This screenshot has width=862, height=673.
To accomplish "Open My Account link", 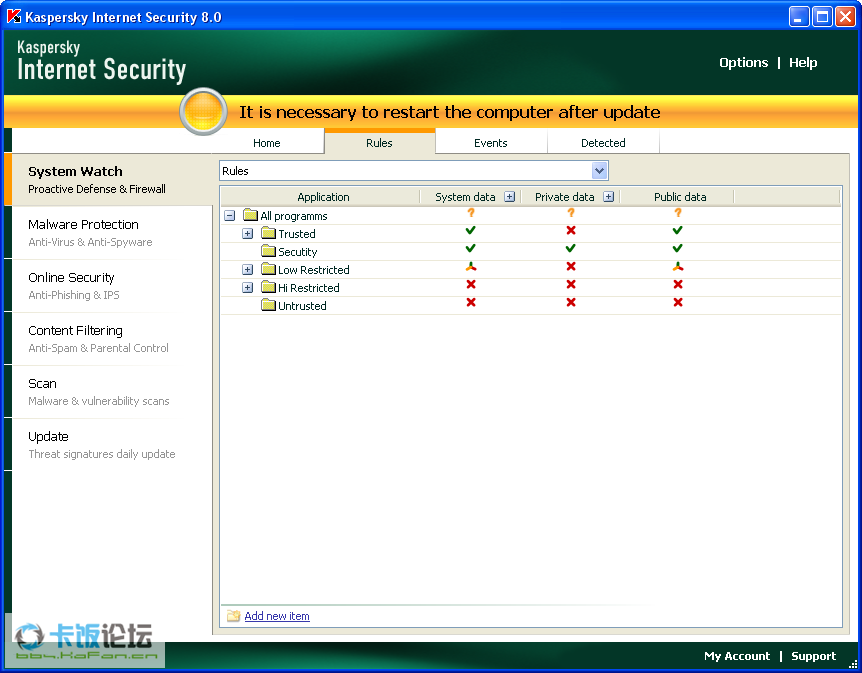I will [737, 656].
